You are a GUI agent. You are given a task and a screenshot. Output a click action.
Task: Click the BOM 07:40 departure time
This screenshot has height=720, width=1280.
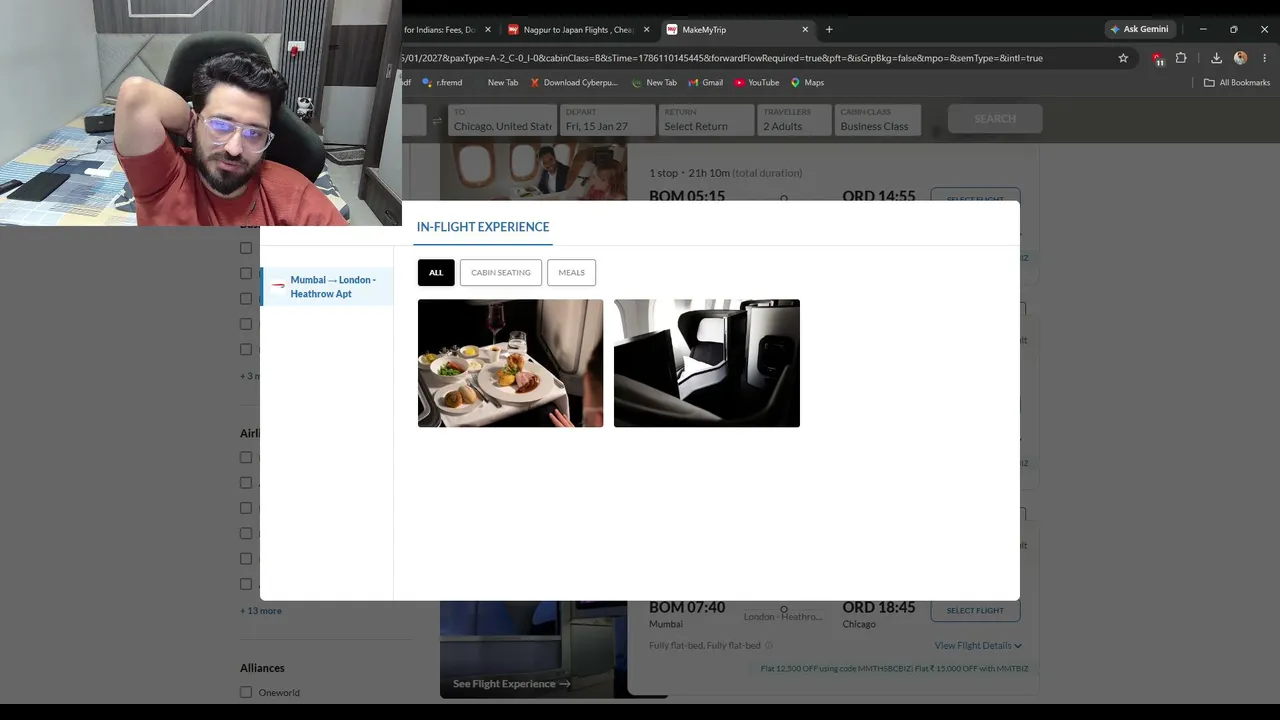(x=687, y=607)
